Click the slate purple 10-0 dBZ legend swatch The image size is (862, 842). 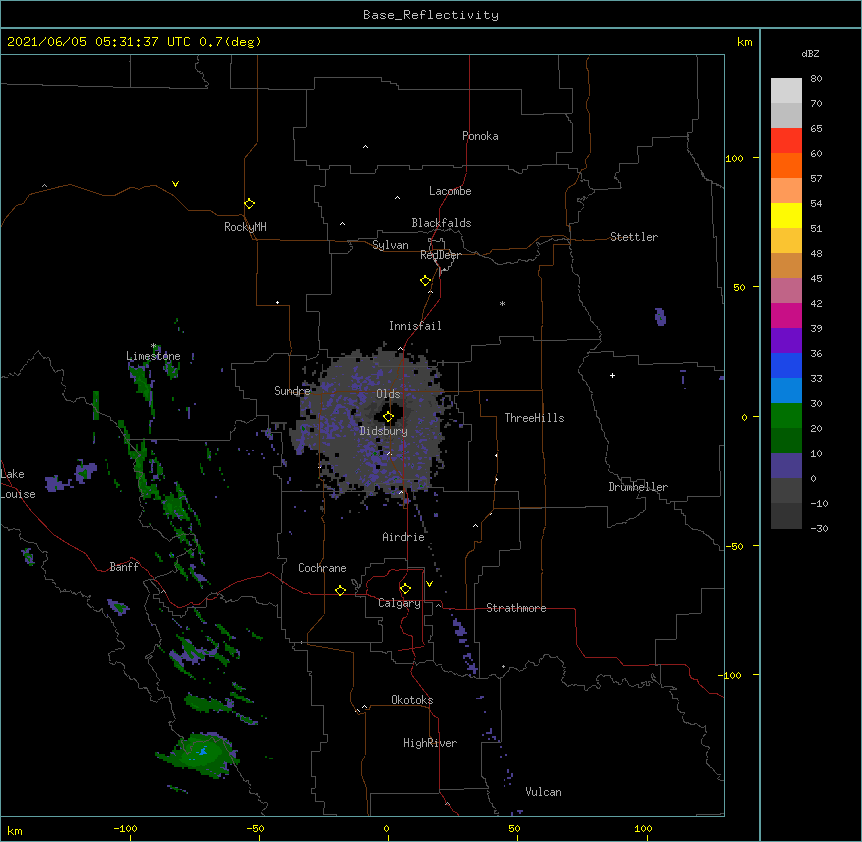(786, 466)
